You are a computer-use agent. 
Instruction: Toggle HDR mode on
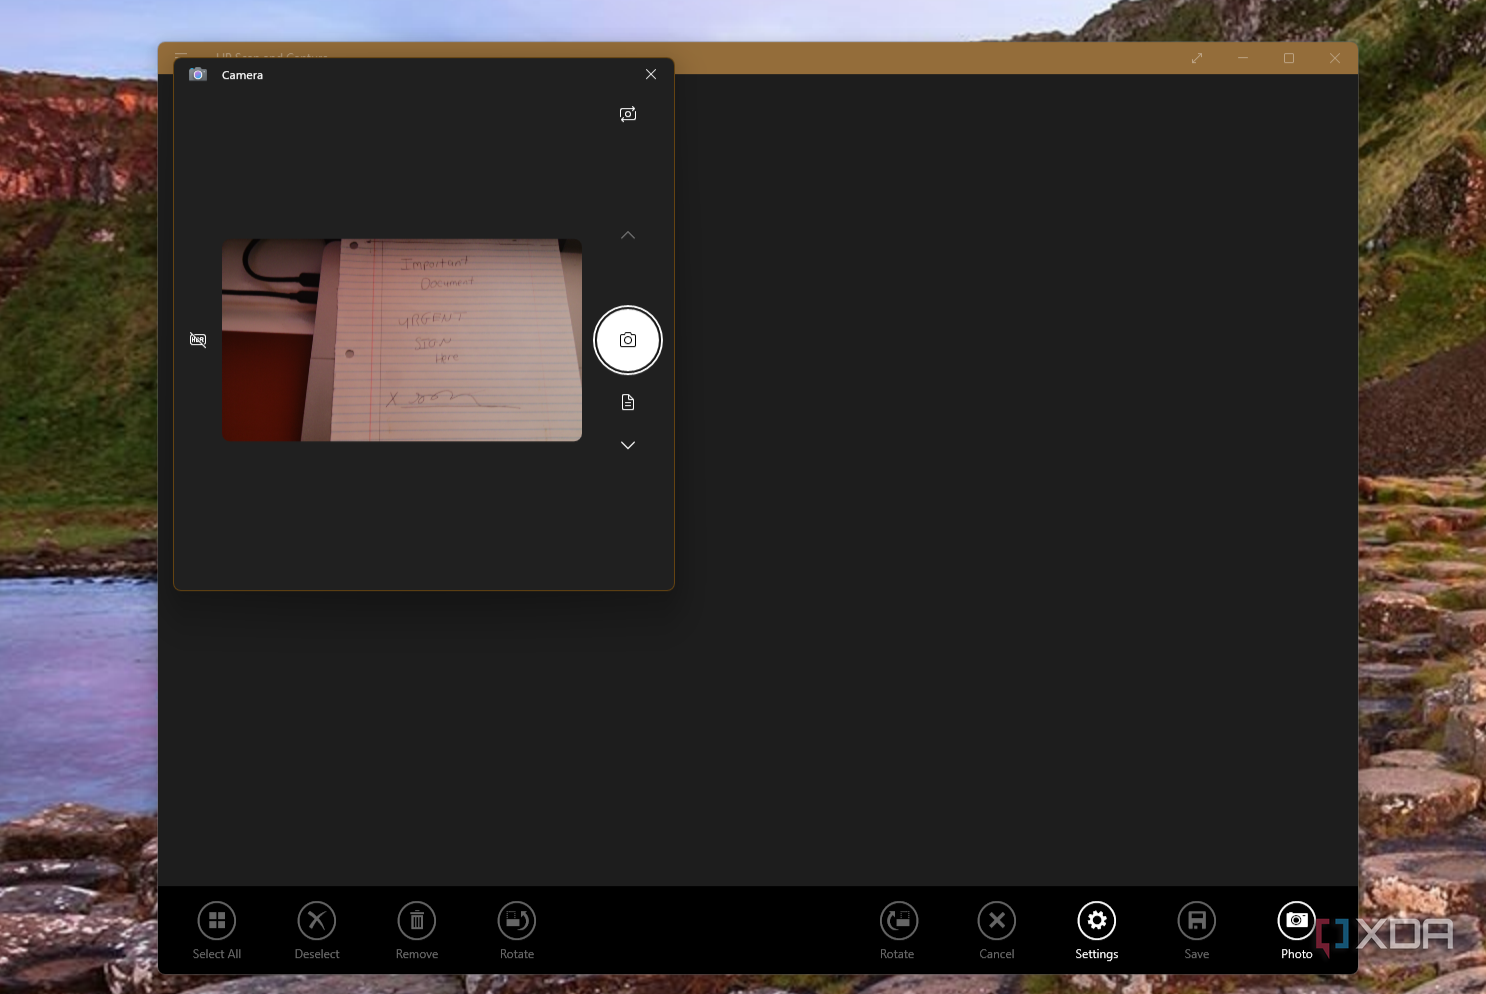198,340
